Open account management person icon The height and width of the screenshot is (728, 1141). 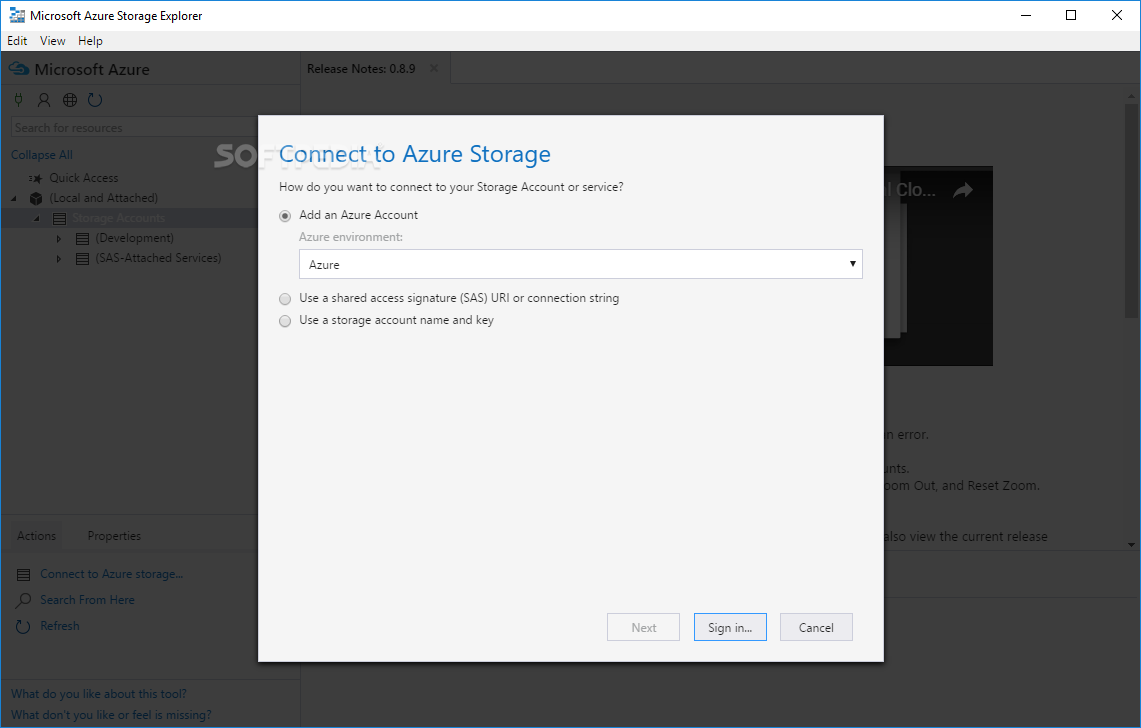(x=44, y=100)
